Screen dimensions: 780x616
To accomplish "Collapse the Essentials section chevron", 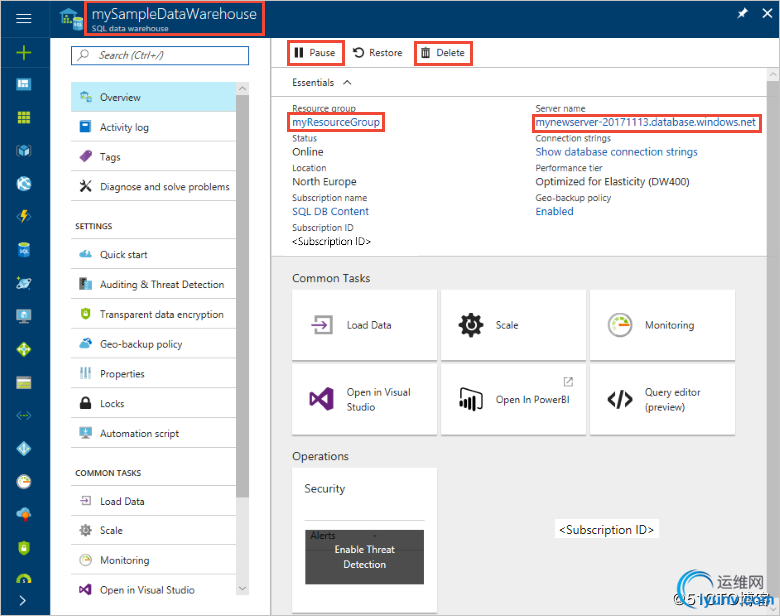I will click(x=347, y=83).
